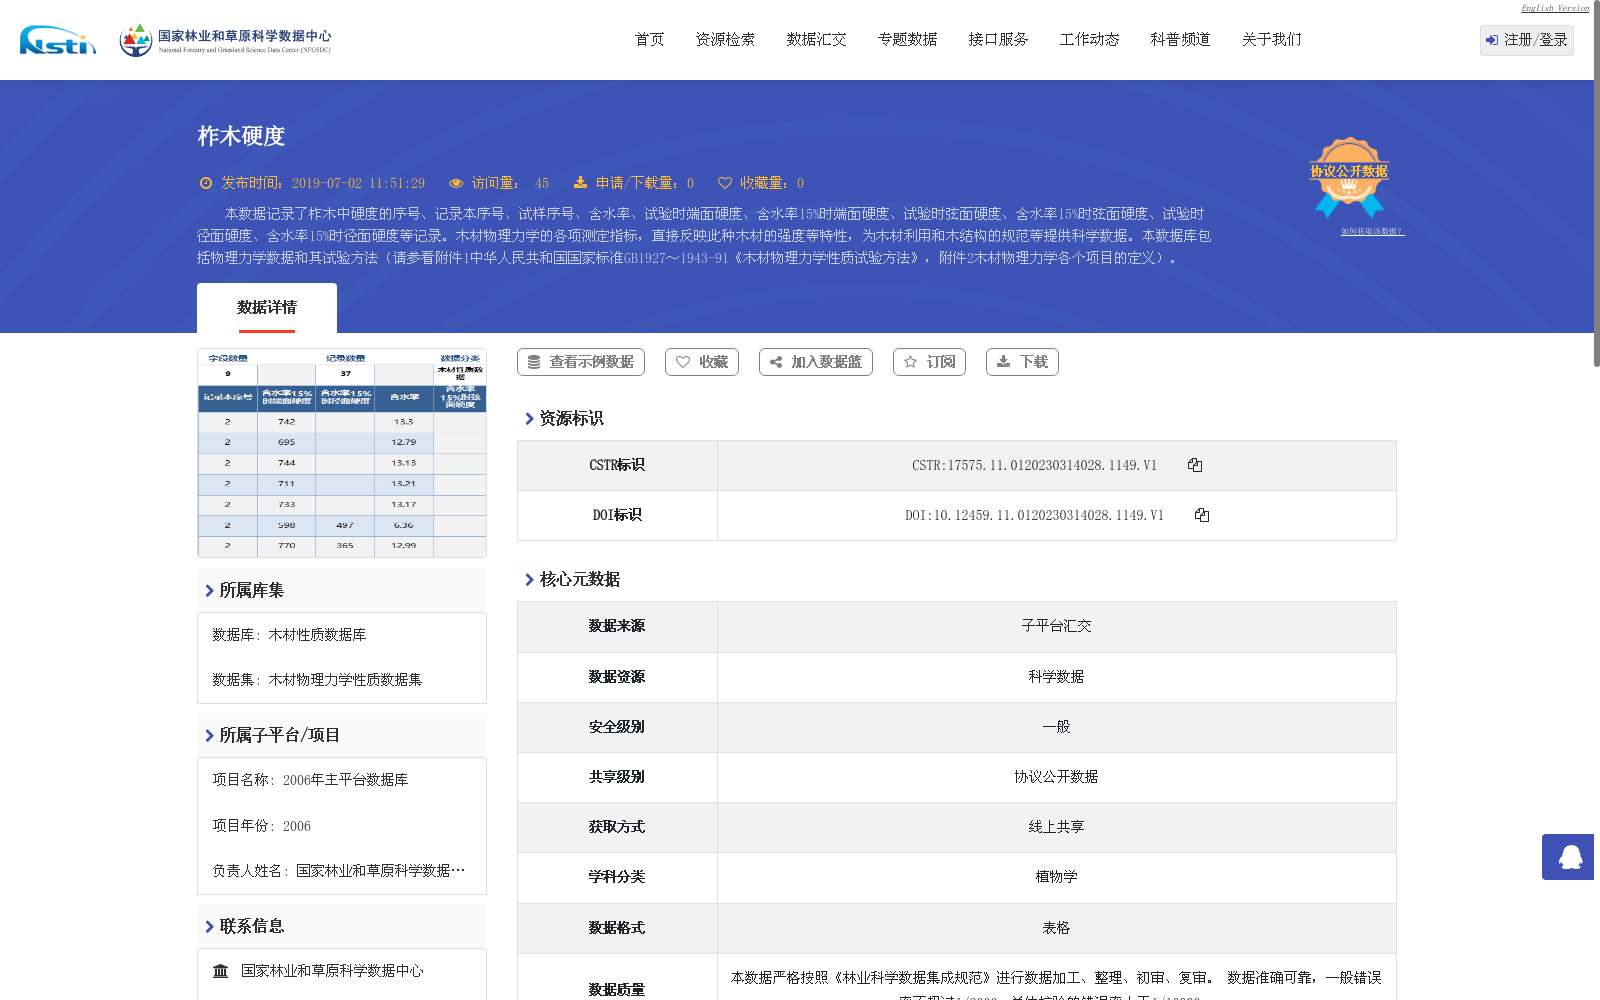Click the page vertical scrollbar
Image resolution: width=1600 pixels, height=1000 pixels.
pos(1597,183)
